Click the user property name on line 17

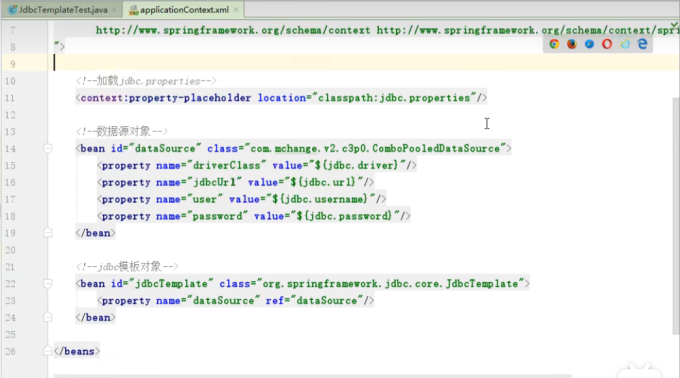(204, 199)
